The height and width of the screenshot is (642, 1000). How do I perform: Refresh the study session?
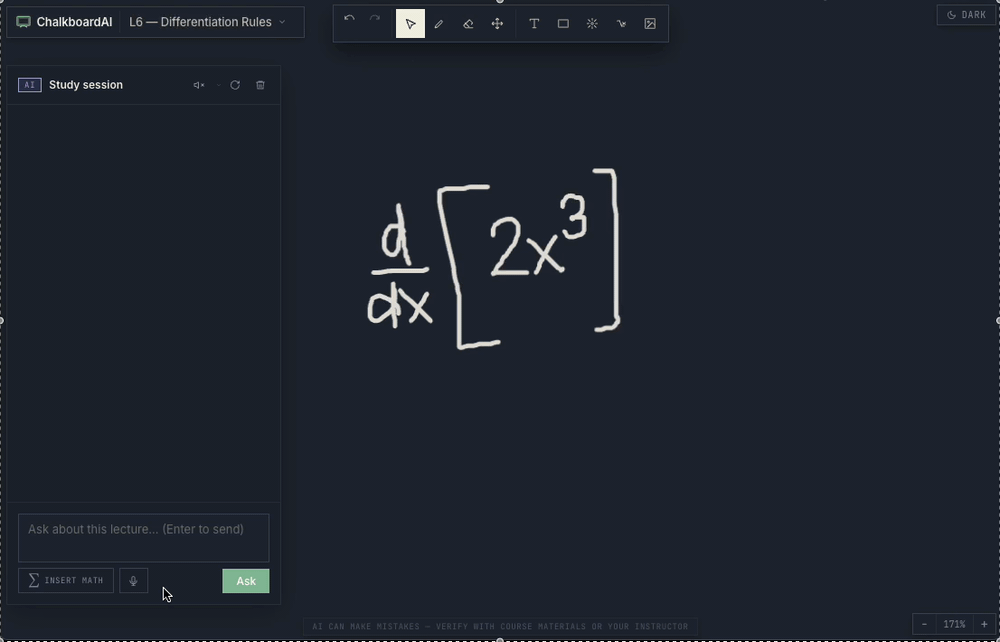[235, 85]
